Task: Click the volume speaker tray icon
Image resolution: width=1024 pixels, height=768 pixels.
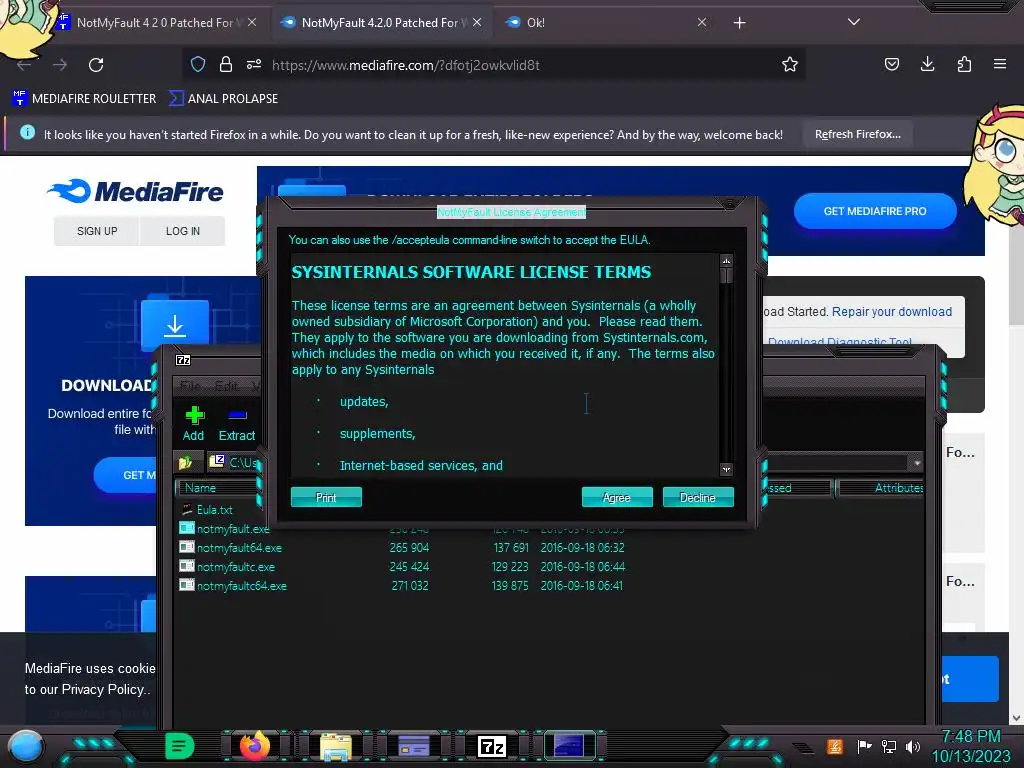Action: (x=913, y=746)
